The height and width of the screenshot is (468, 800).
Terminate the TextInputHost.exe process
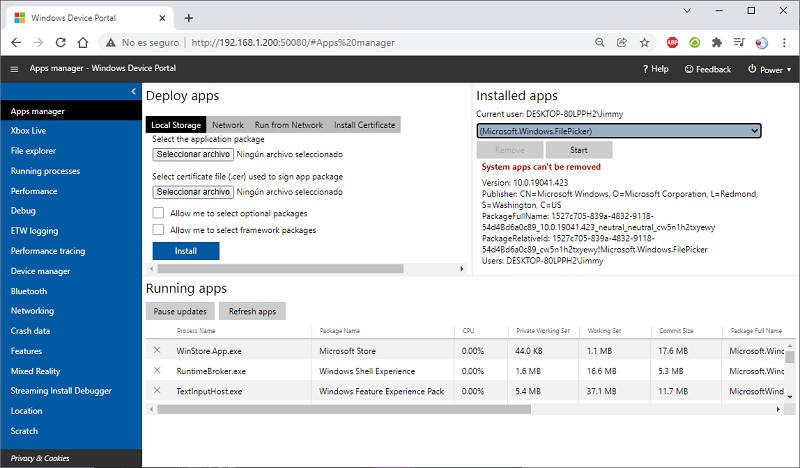tap(157, 390)
